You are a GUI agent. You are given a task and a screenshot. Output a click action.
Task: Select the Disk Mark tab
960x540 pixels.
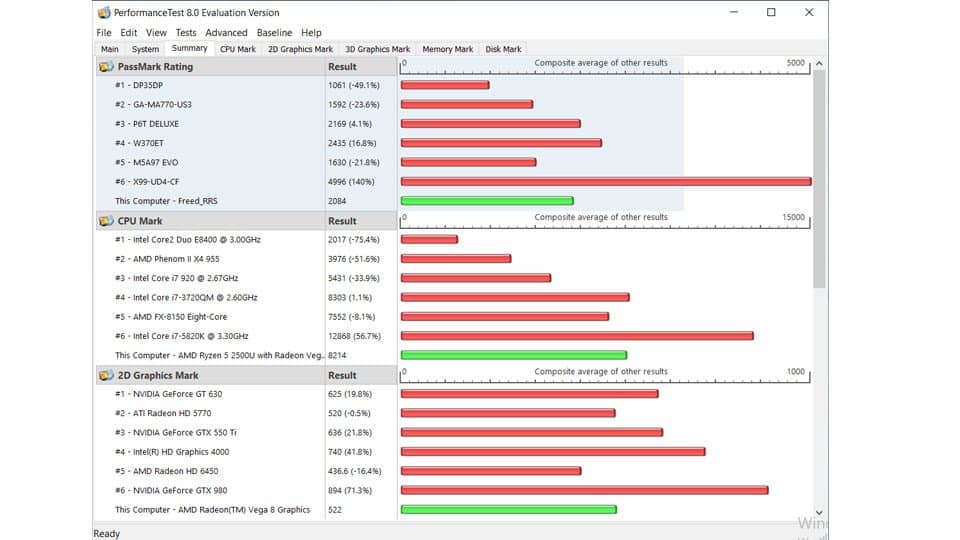point(503,49)
